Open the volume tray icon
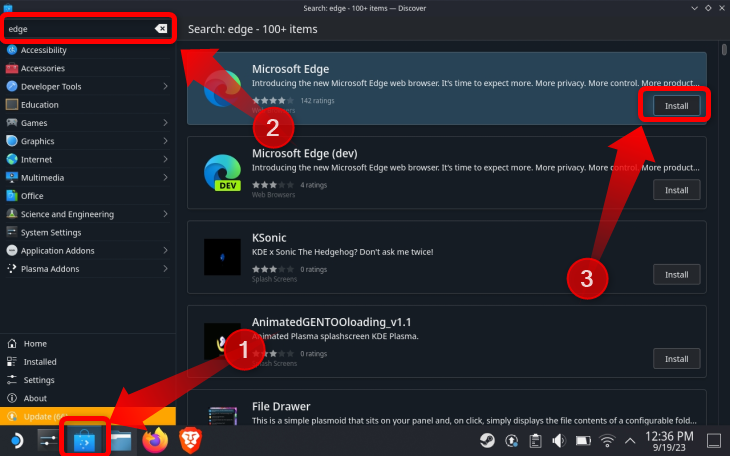The width and height of the screenshot is (730, 456). [559, 440]
